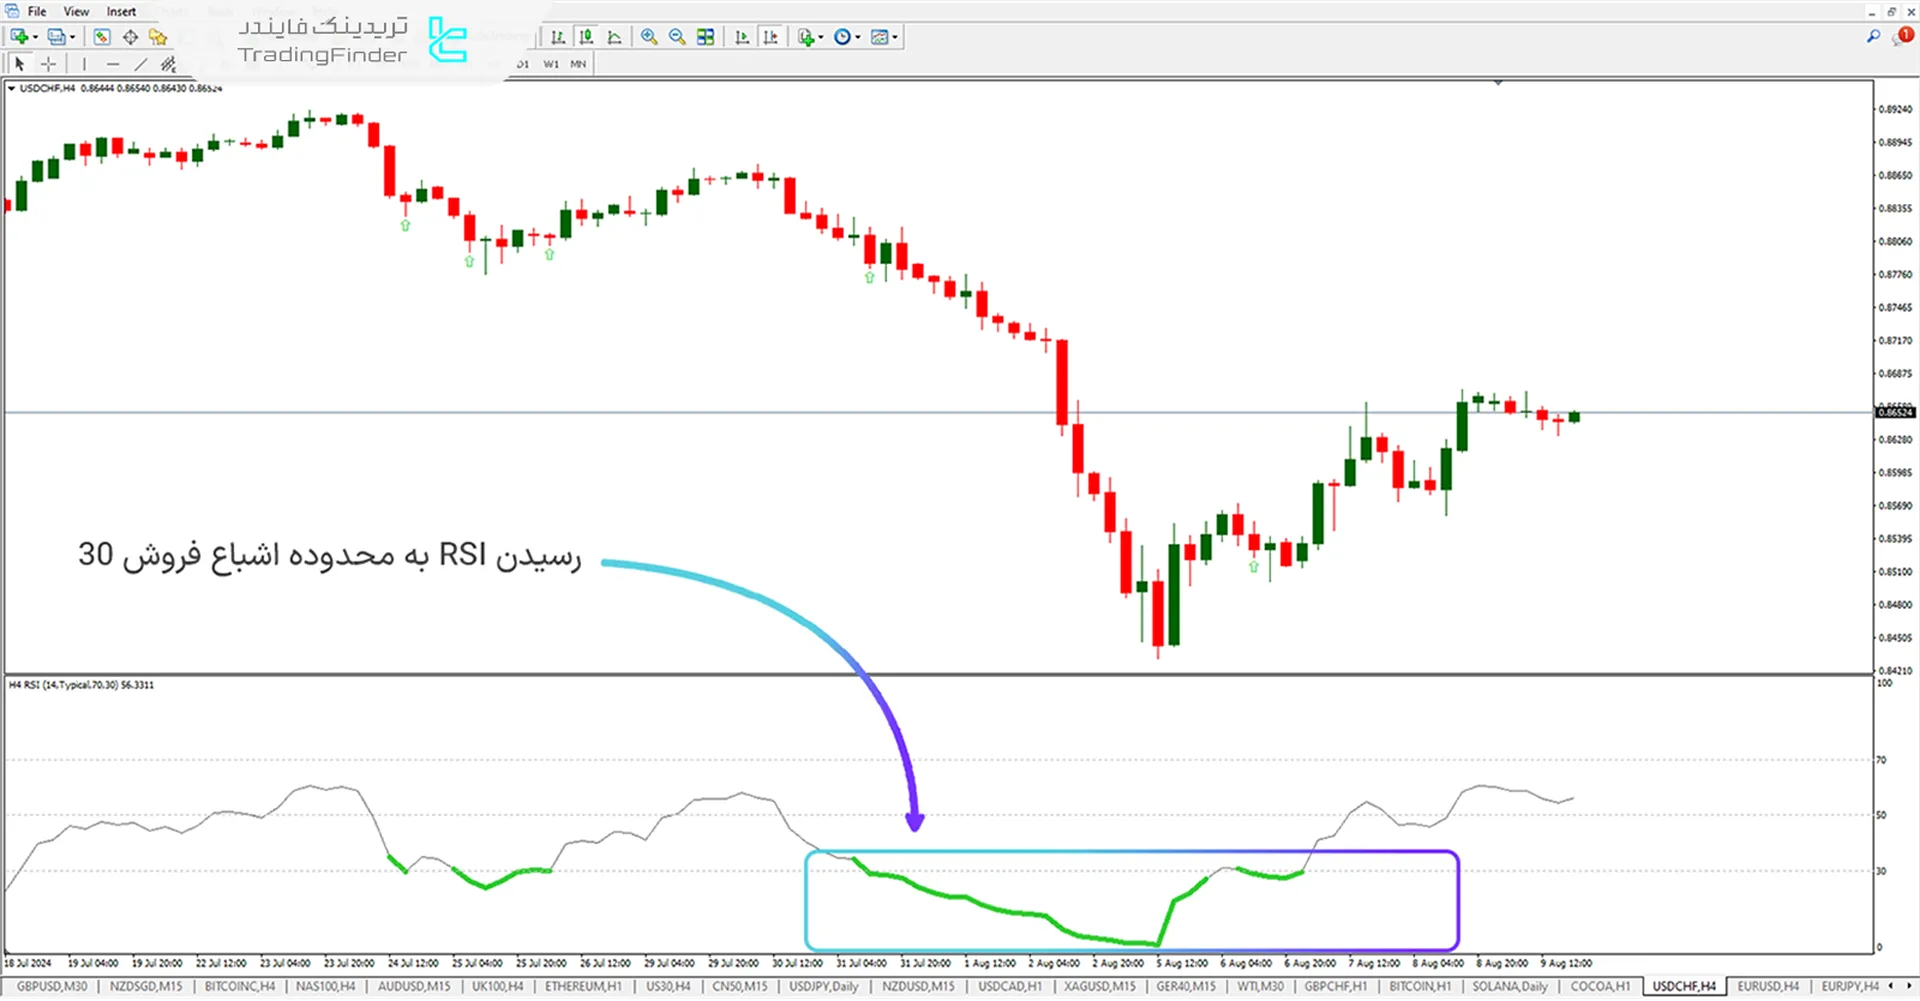Expand the new chart dropdown arrow

tap(36, 38)
